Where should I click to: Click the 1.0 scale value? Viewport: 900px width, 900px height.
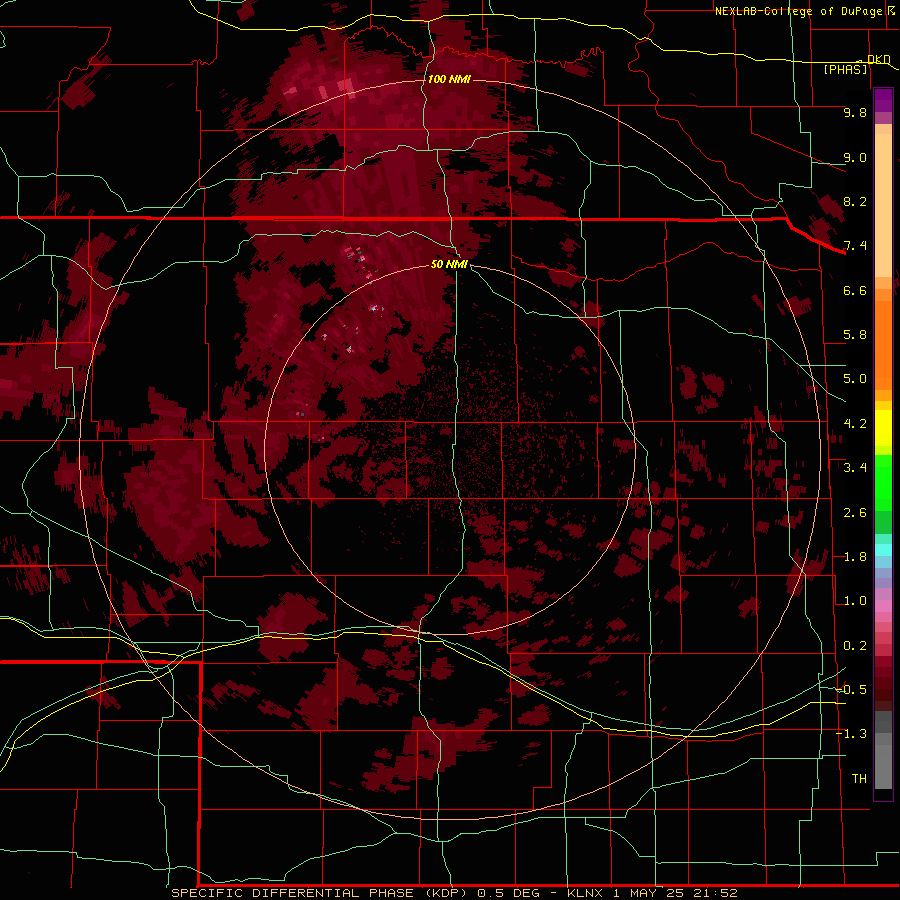click(855, 601)
